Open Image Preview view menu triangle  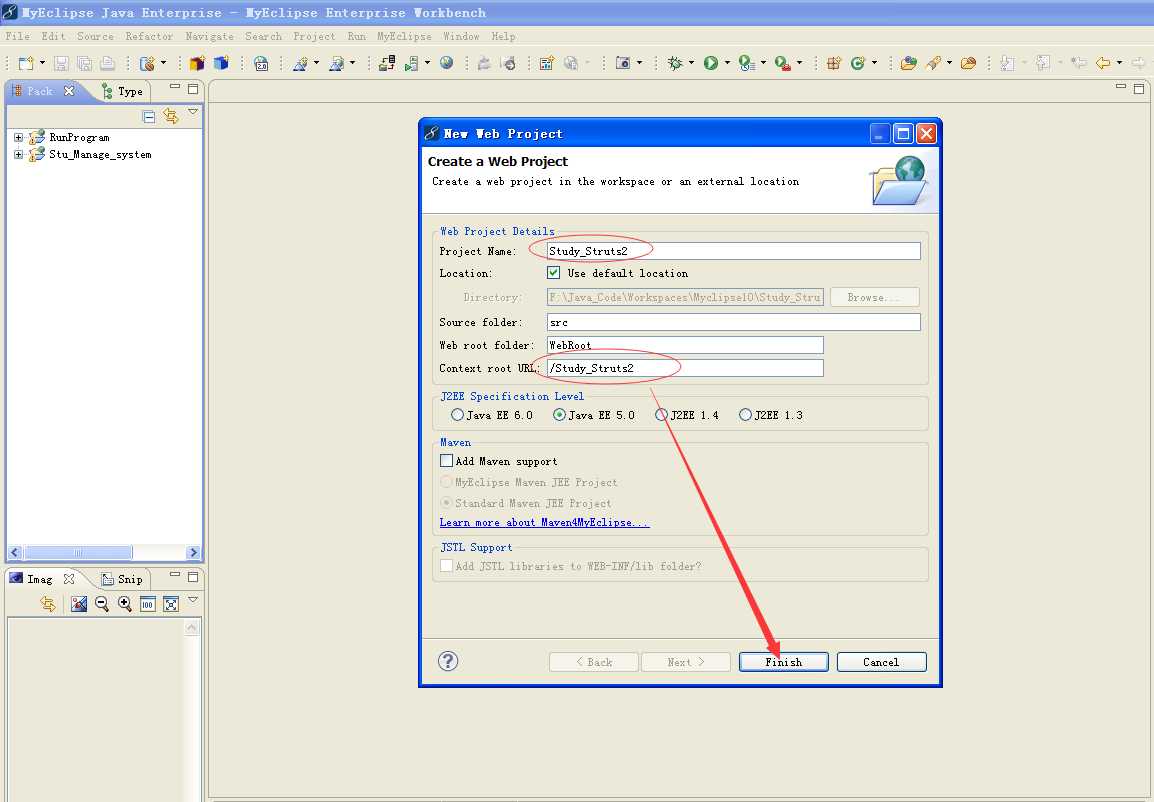point(193,600)
